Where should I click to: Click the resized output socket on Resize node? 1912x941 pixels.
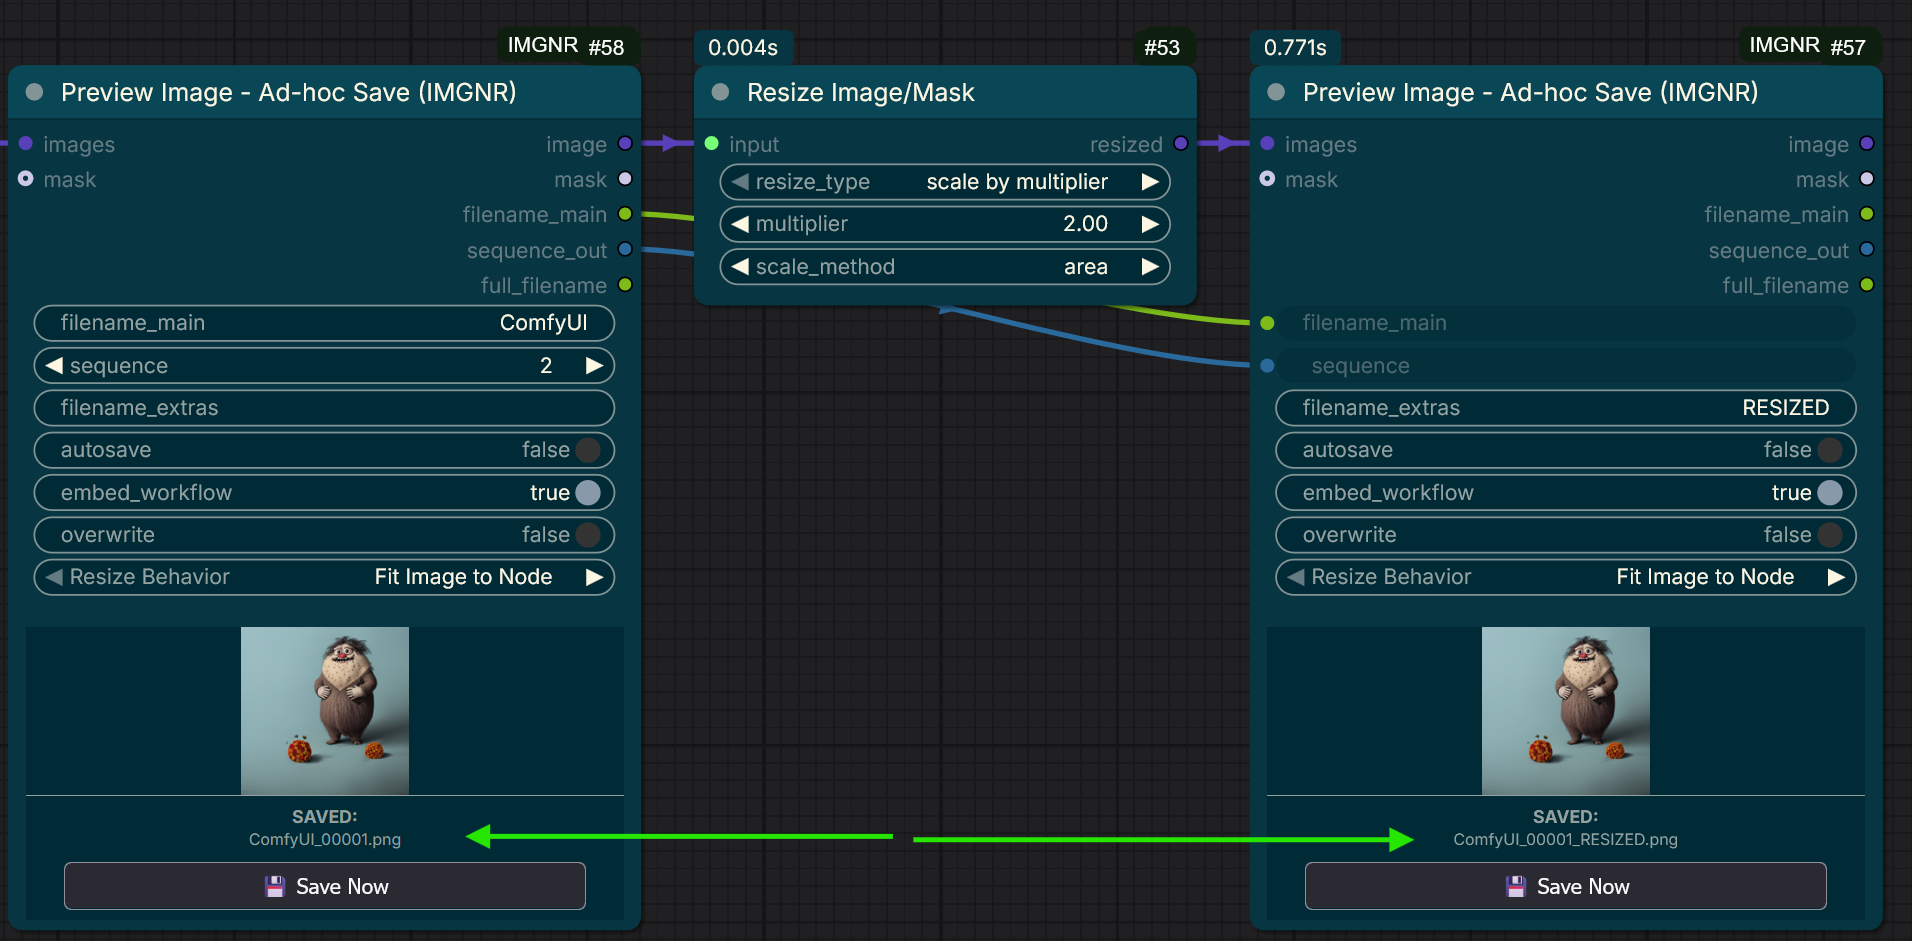[x=1181, y=144]
